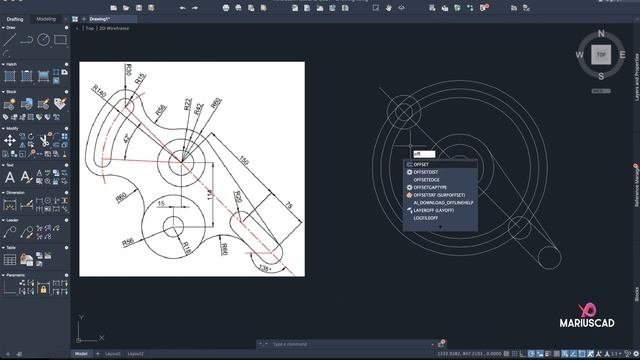Click the Undo arrow in top toolbar
This screenshot has width=640, height=360.
click(182, 8)
